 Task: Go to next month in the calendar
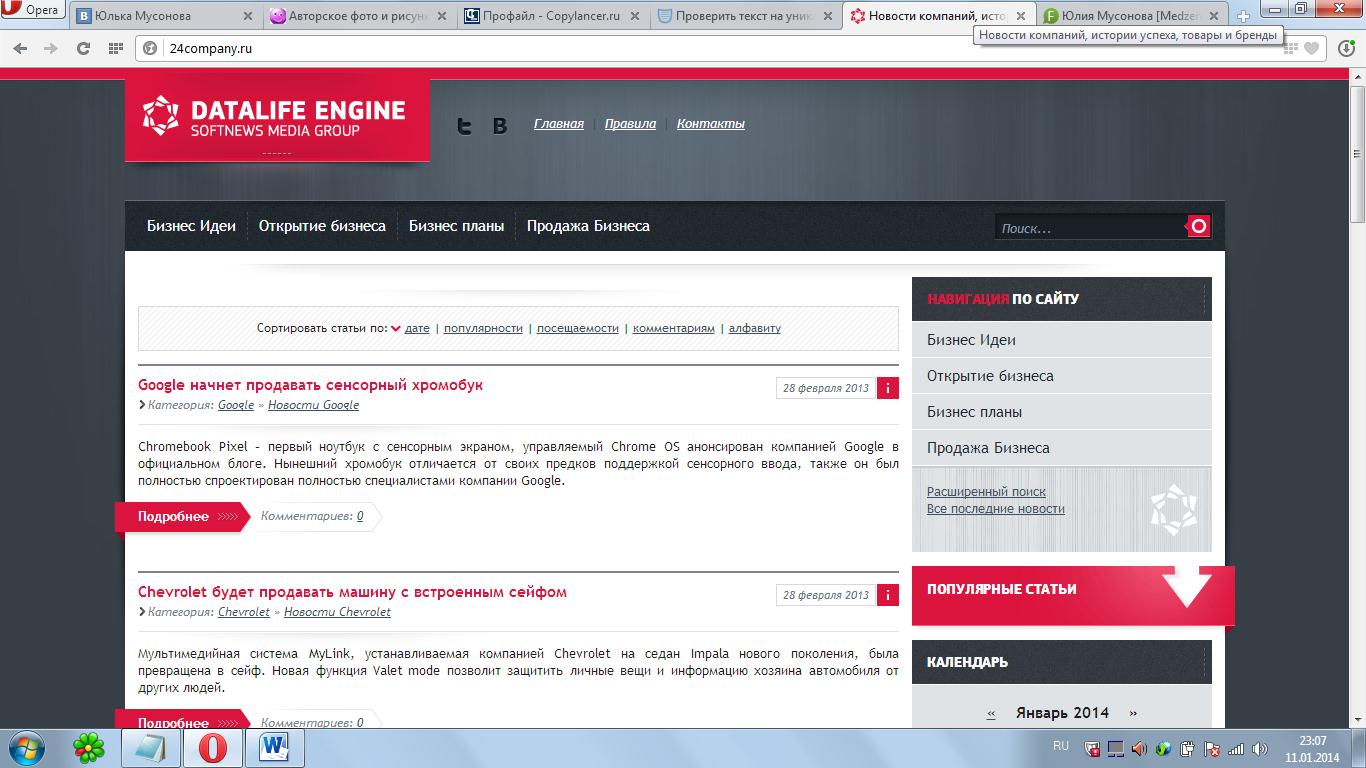1133,714
